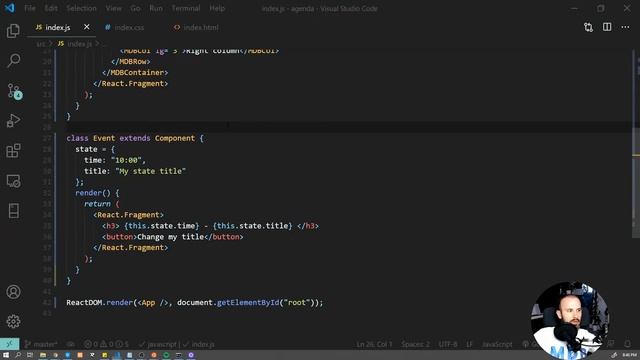640x360 pixels.
Task: Click the green remote window indicator
Action: [x=9, y=344]
